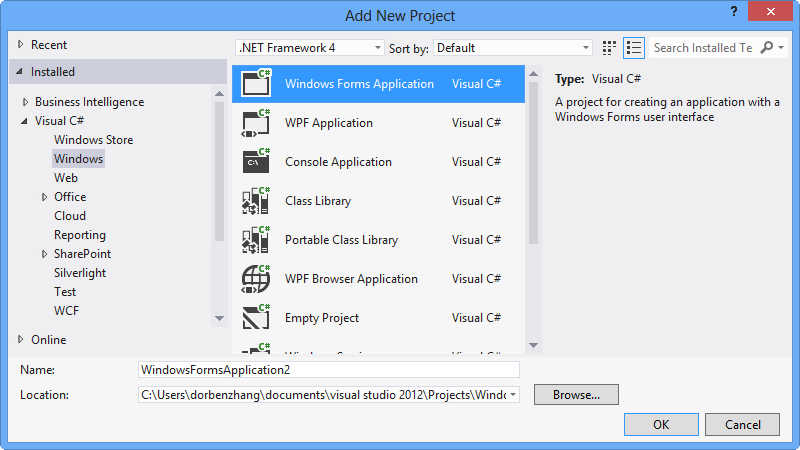Choose the Empty Project template name
This screenshot has height=450, width=800.
322,318
